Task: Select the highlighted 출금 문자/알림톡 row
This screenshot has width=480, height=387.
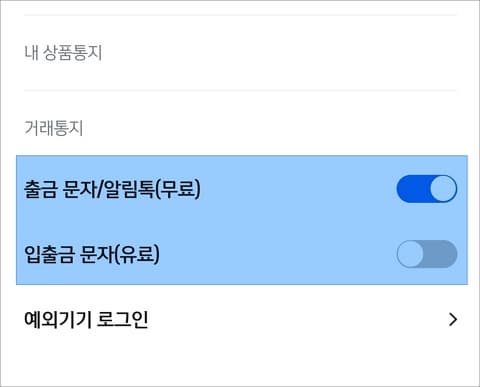Action: pyautogui.click(x=242, y=189)
